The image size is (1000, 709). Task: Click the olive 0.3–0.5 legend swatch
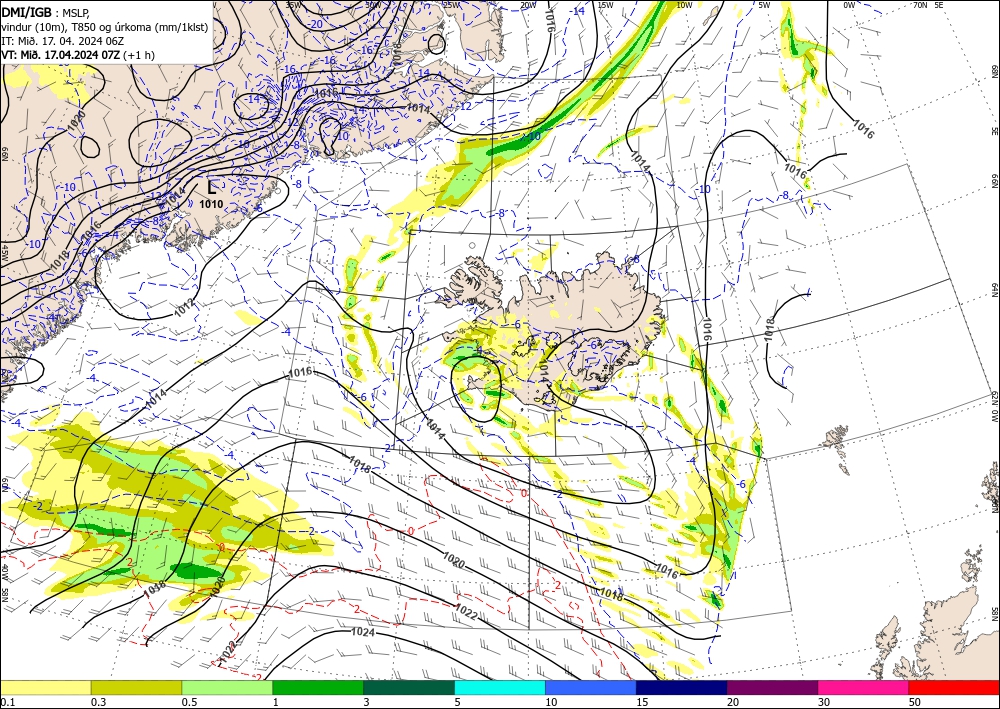coord(136,687)
